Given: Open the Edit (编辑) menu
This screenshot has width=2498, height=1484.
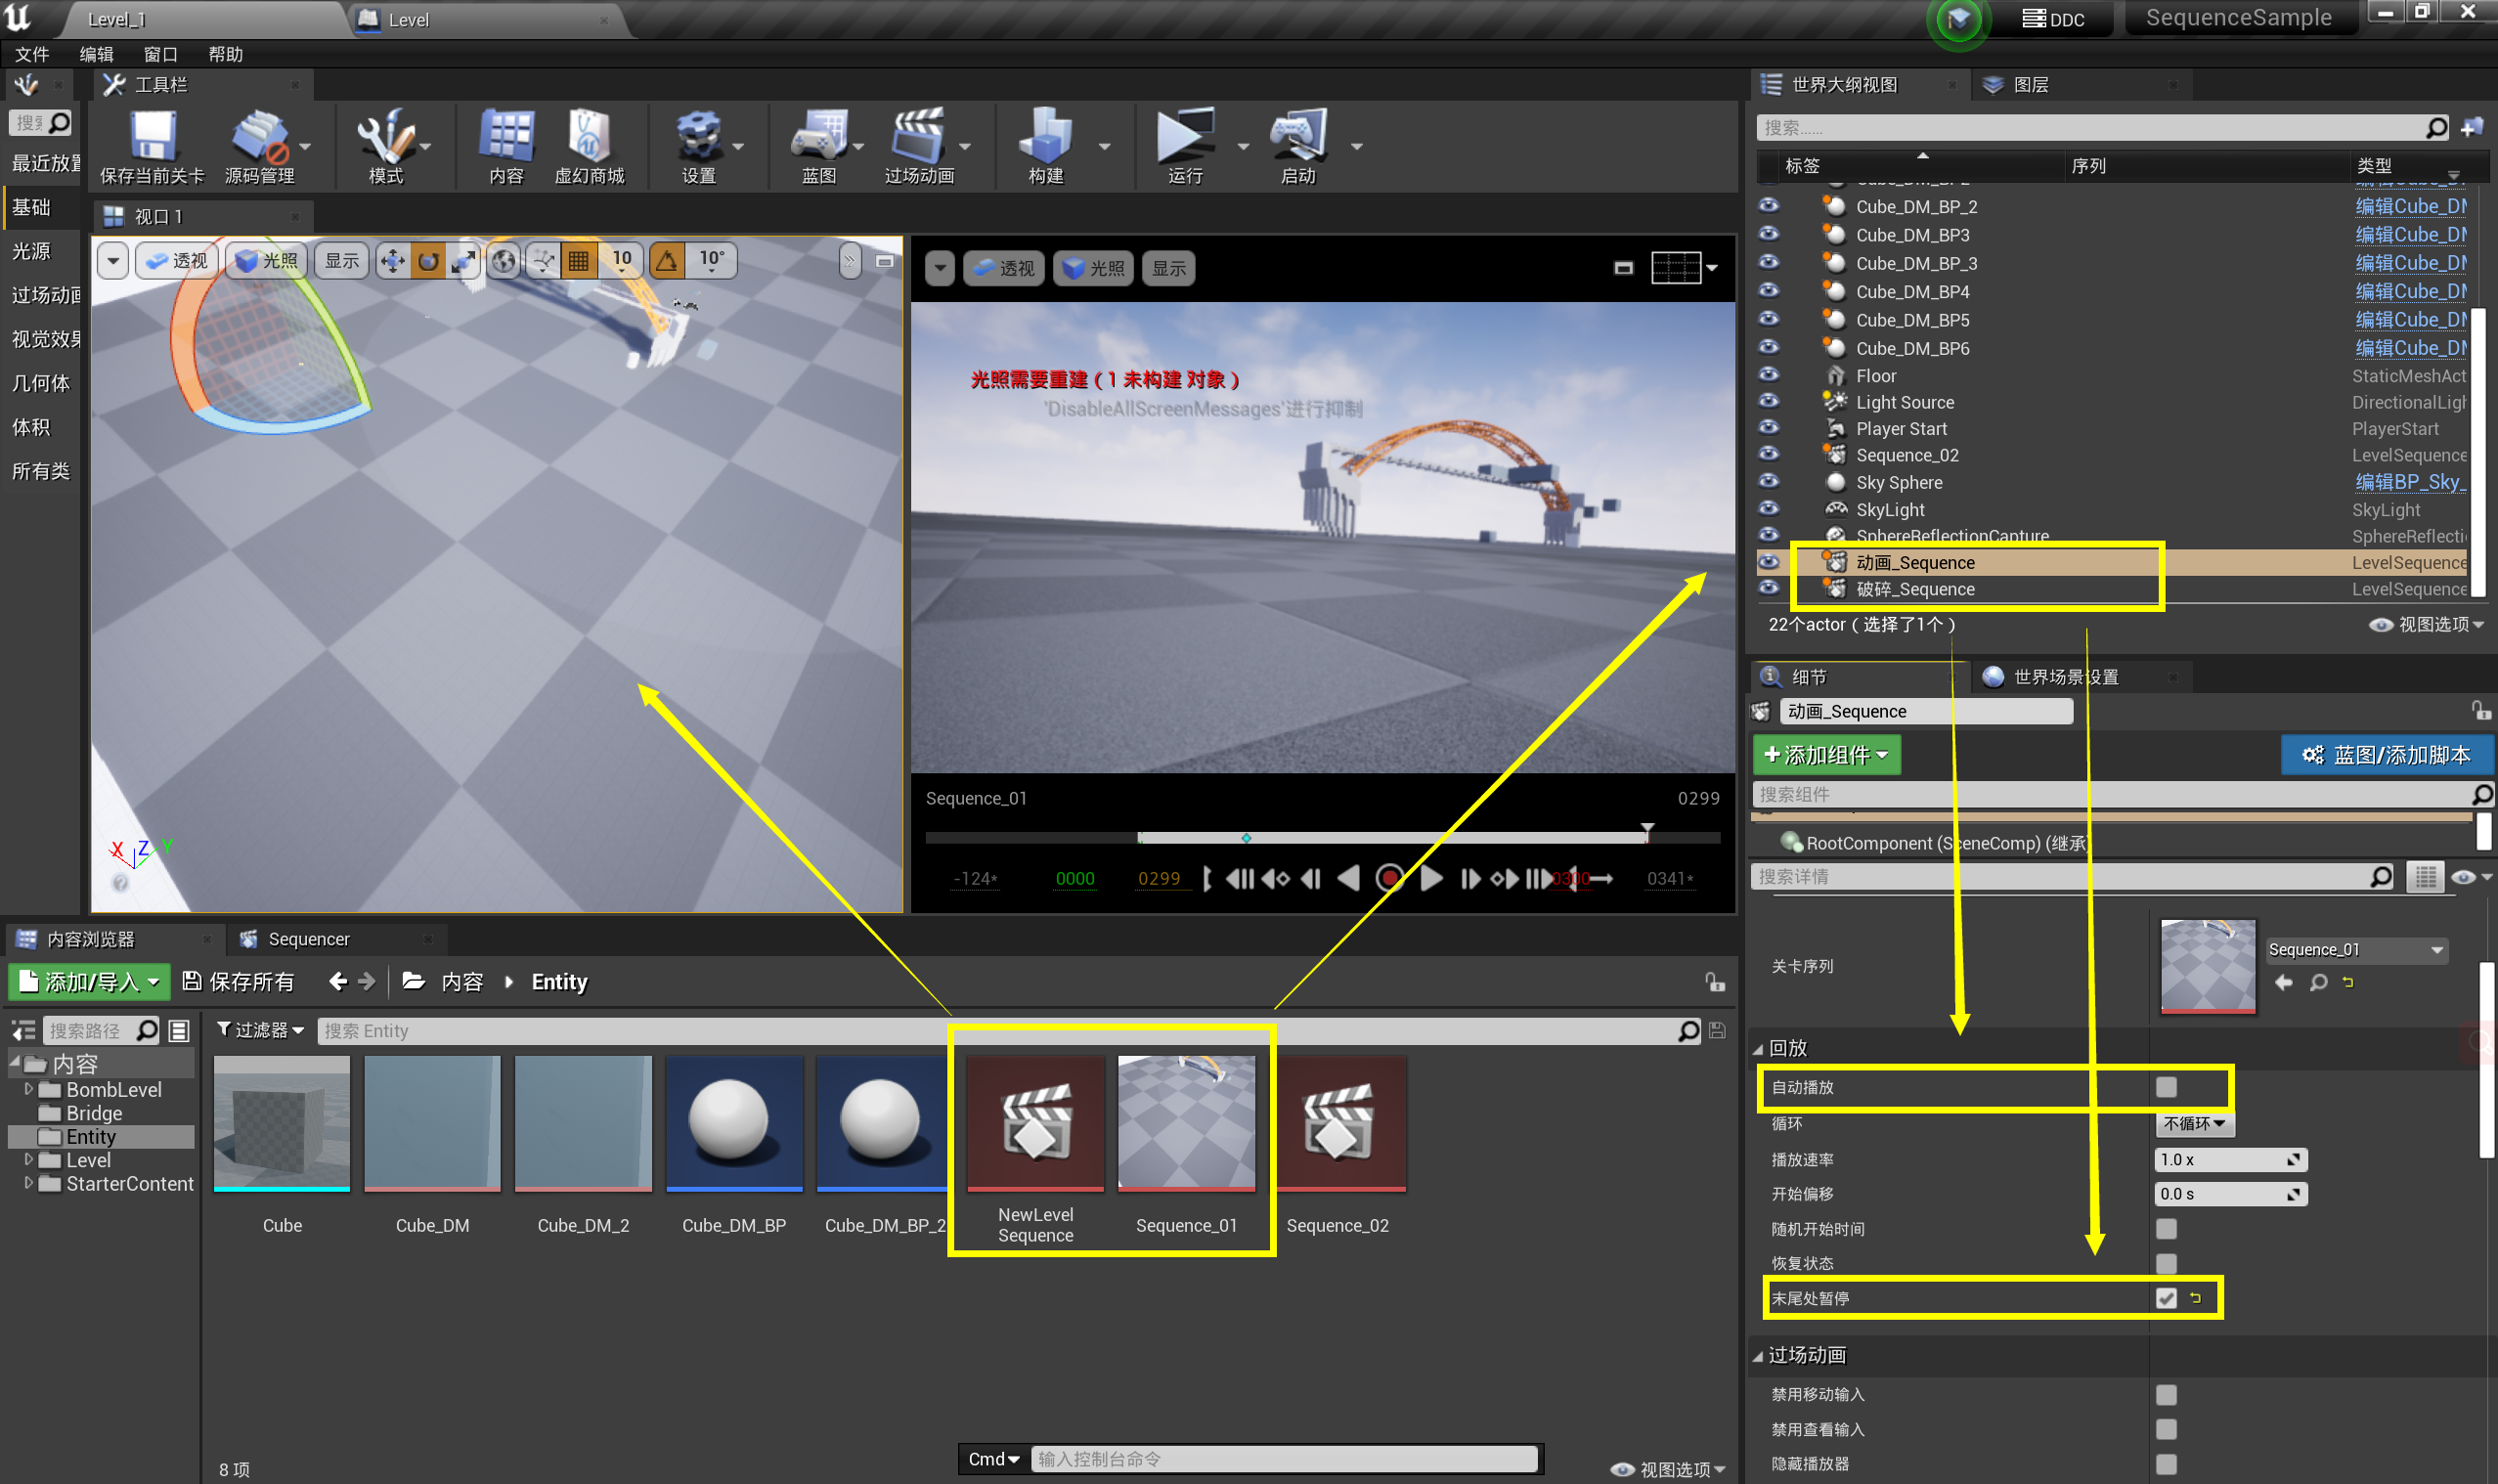Looking at the screenshot, I should [x=96, y=54].
